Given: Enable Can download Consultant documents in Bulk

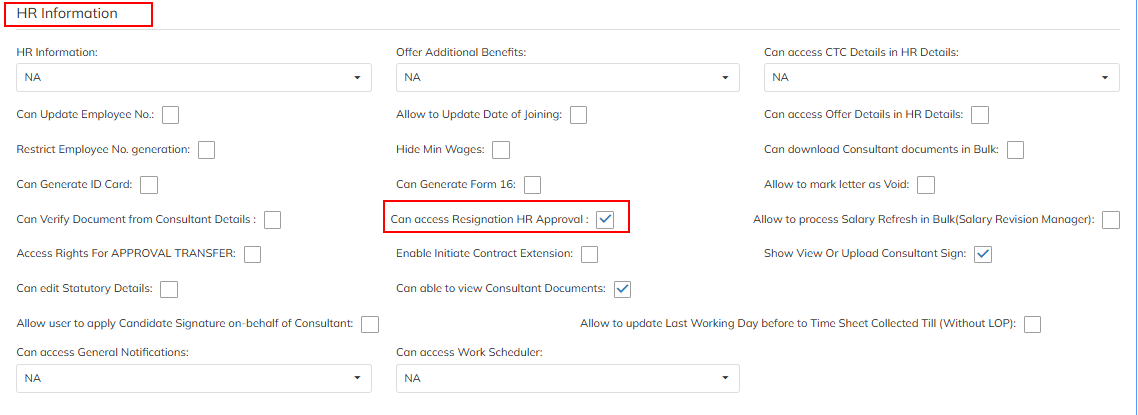Looking at the screenshot, I should click(1016, 150).
